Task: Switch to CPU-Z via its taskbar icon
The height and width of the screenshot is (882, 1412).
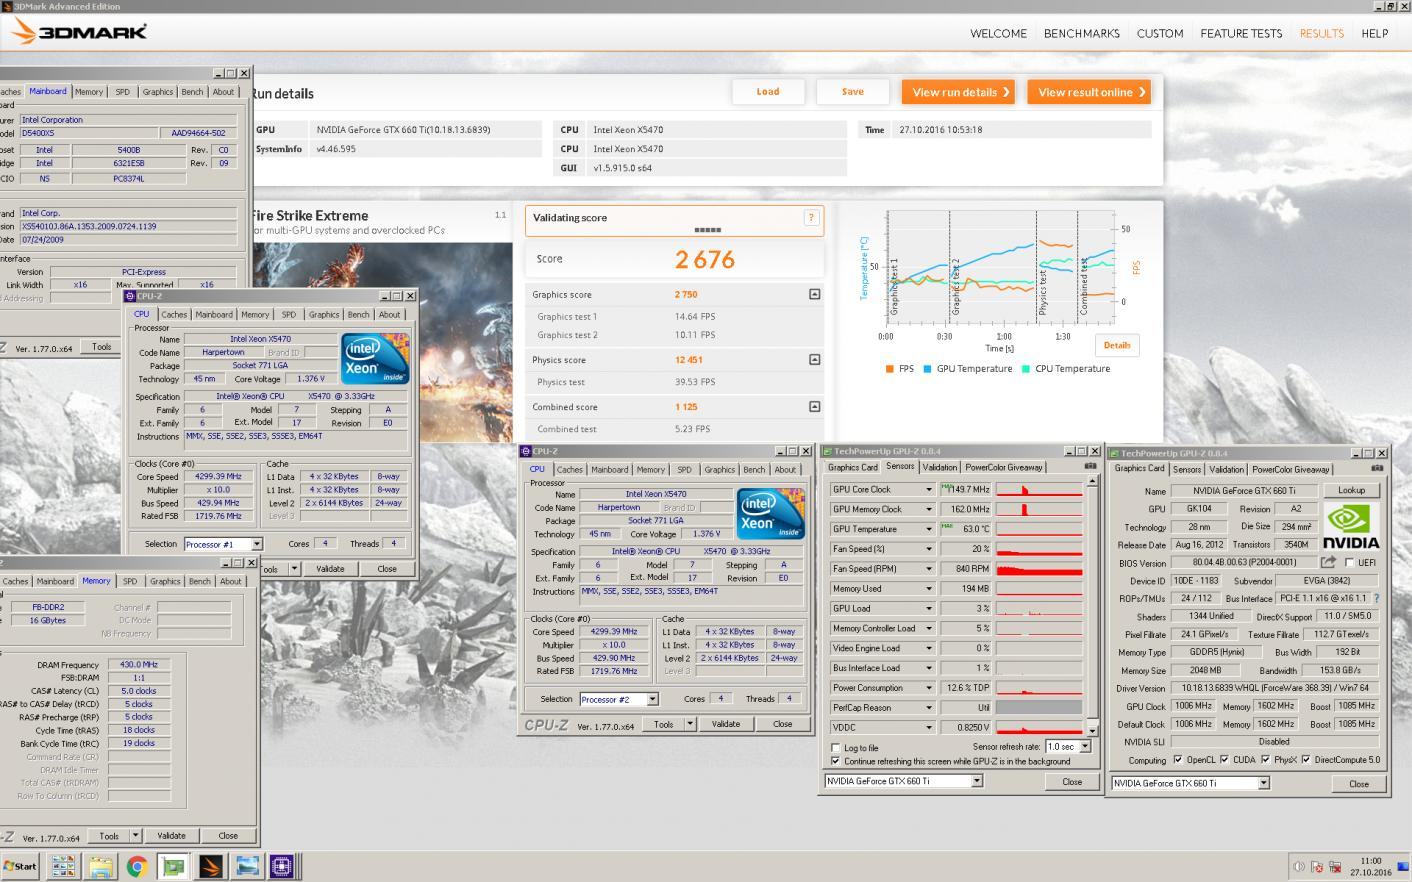Action: [x=282, y=866]
